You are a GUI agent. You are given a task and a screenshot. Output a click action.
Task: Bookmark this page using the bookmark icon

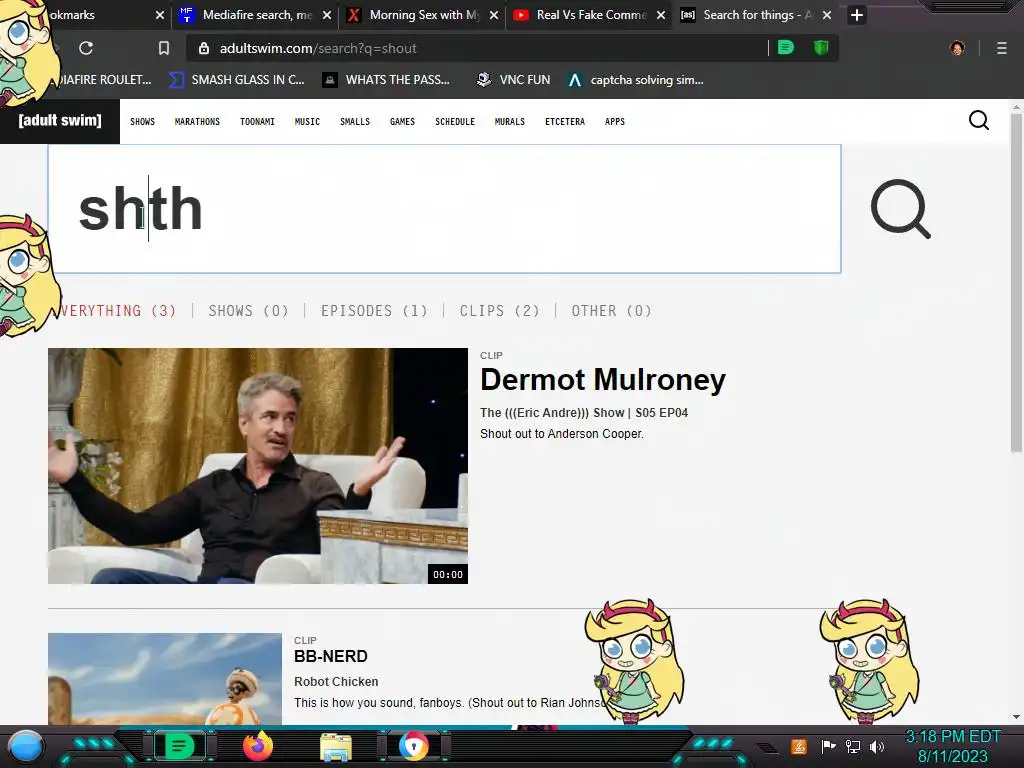pyautogui.click(x=164, y=48)
